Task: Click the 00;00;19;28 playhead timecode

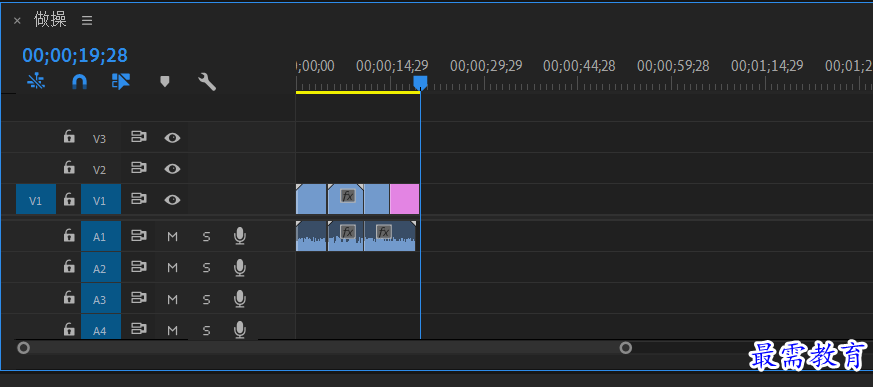Action: point(75,55)
